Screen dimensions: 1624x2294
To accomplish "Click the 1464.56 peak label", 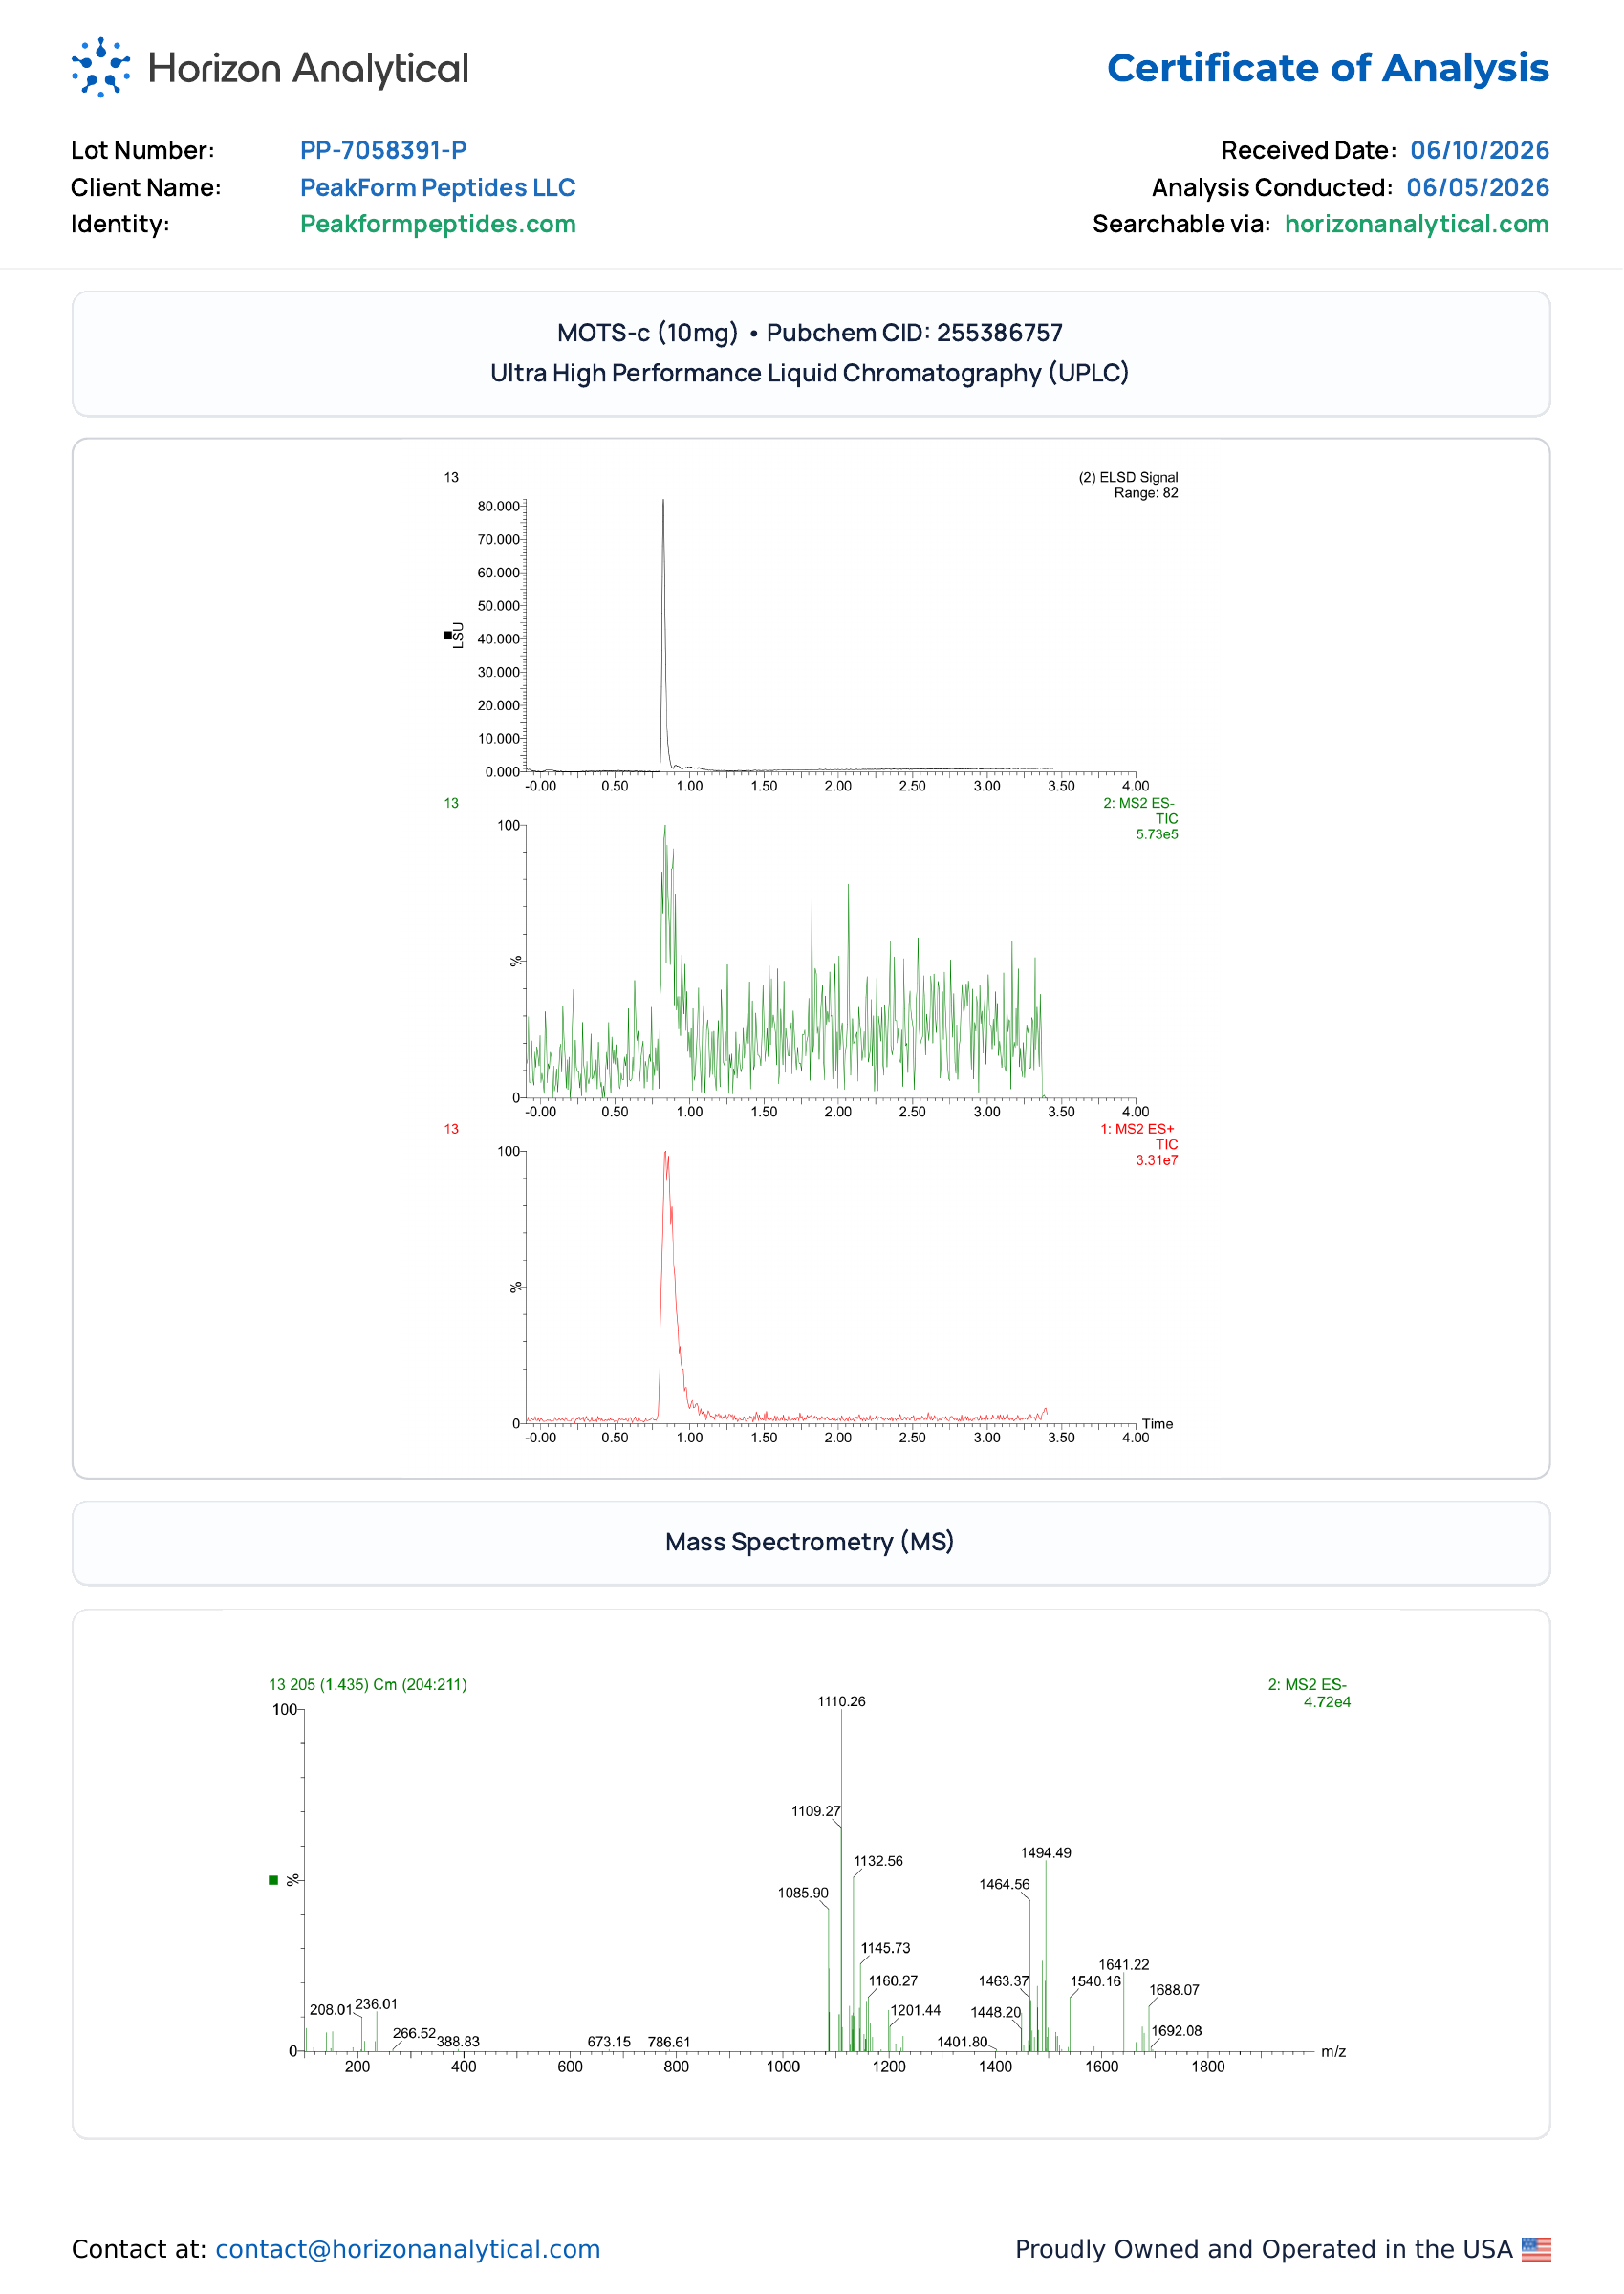I will pos(1004,1884).
